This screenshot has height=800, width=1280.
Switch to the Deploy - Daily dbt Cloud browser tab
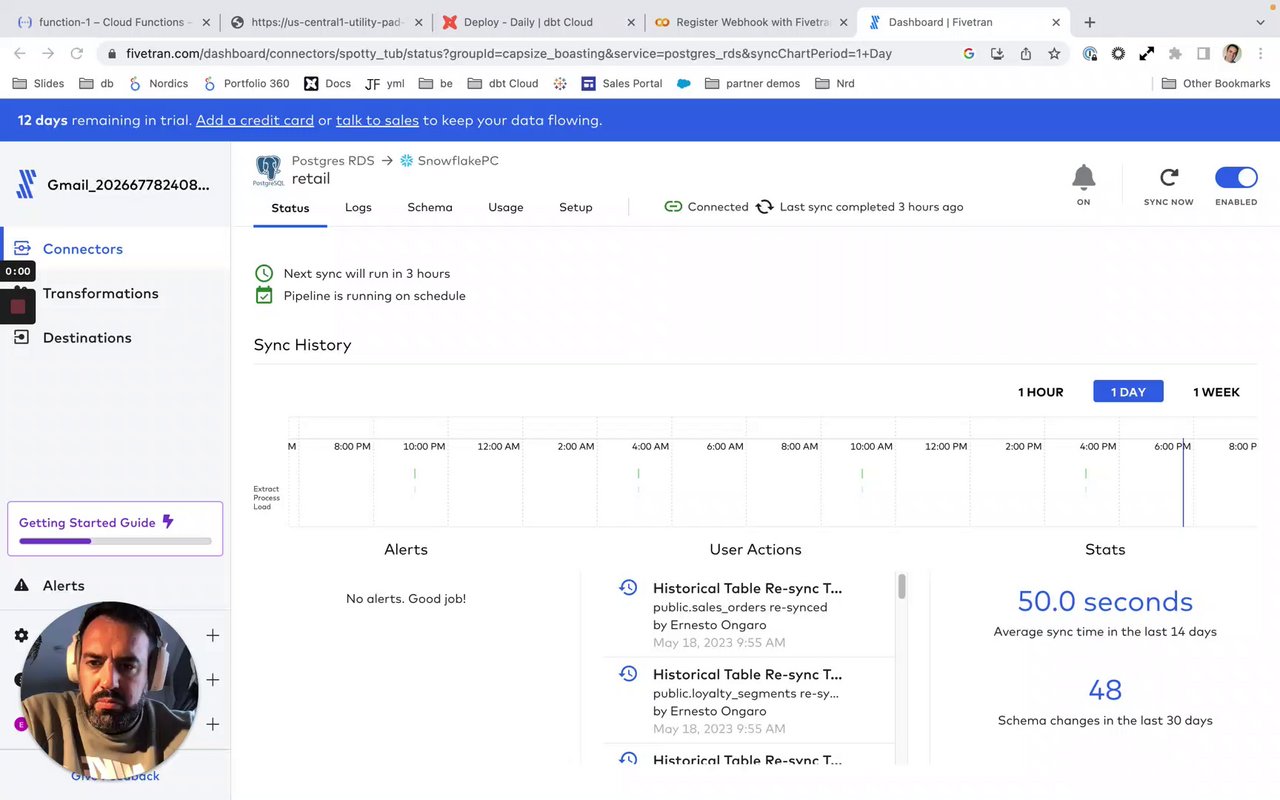click(x=538, y=22)
